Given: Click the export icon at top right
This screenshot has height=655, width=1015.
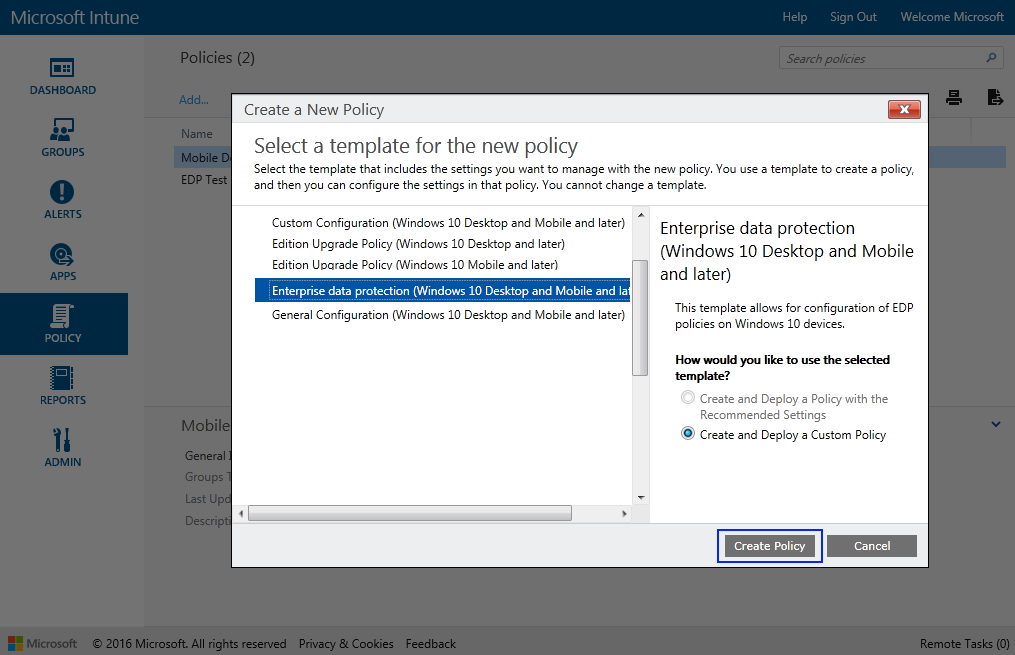Looking at the screenshot, I should (x=995, y=97).
